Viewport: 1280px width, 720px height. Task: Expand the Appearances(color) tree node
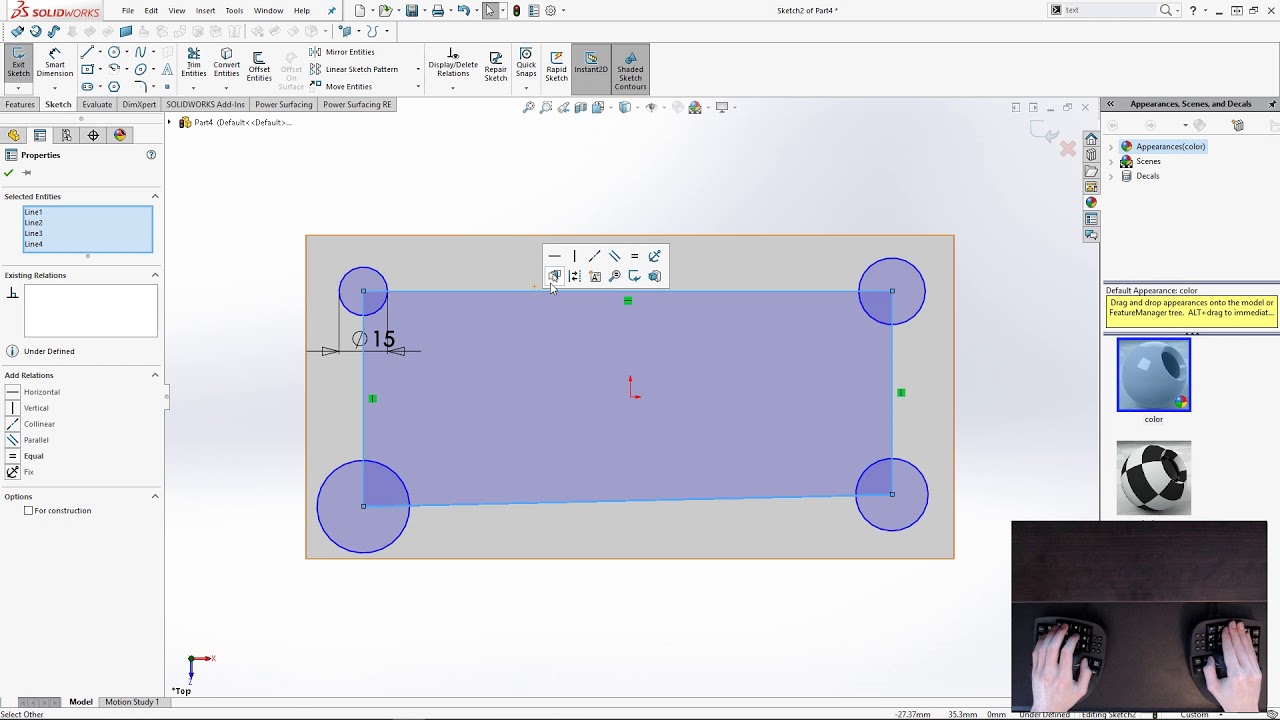[x=1111, y=147]
